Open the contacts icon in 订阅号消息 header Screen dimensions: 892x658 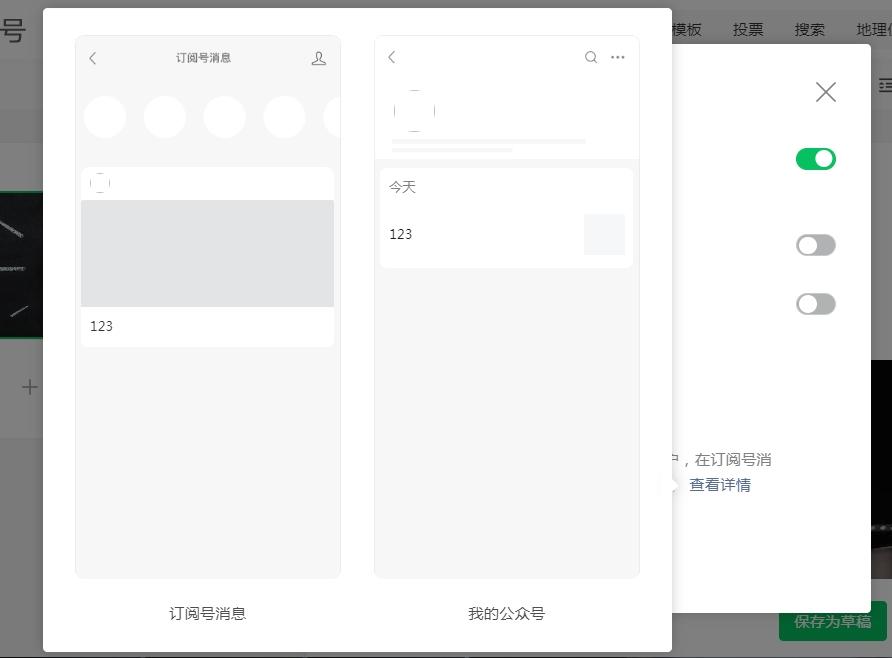pos(318,58)
